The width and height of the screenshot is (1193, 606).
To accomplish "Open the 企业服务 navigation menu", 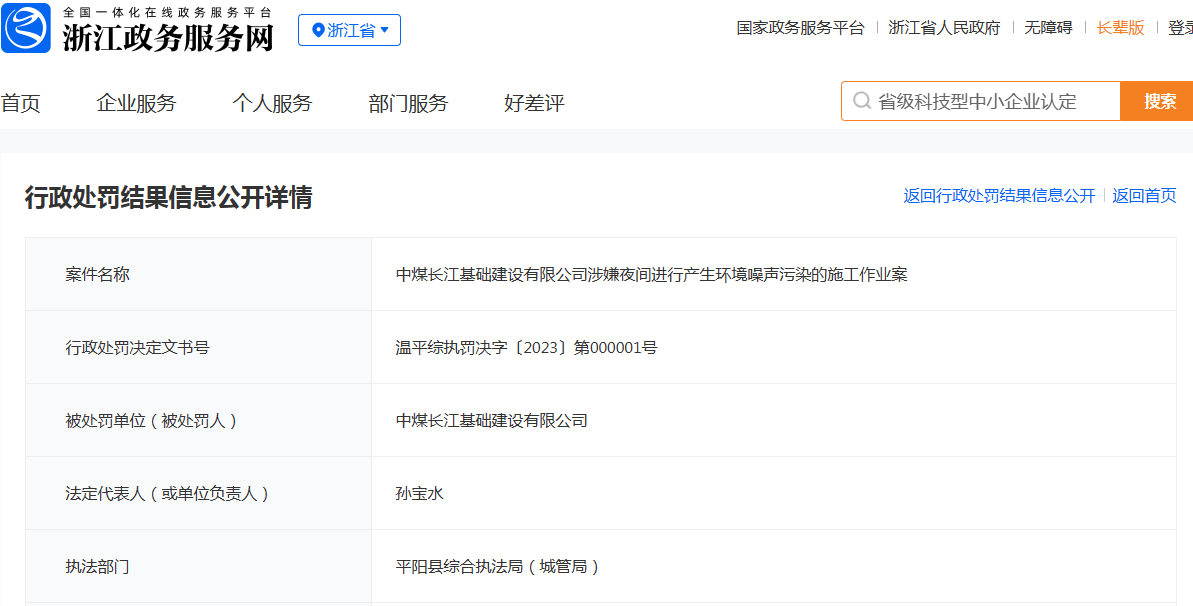I will click(136, 103).
